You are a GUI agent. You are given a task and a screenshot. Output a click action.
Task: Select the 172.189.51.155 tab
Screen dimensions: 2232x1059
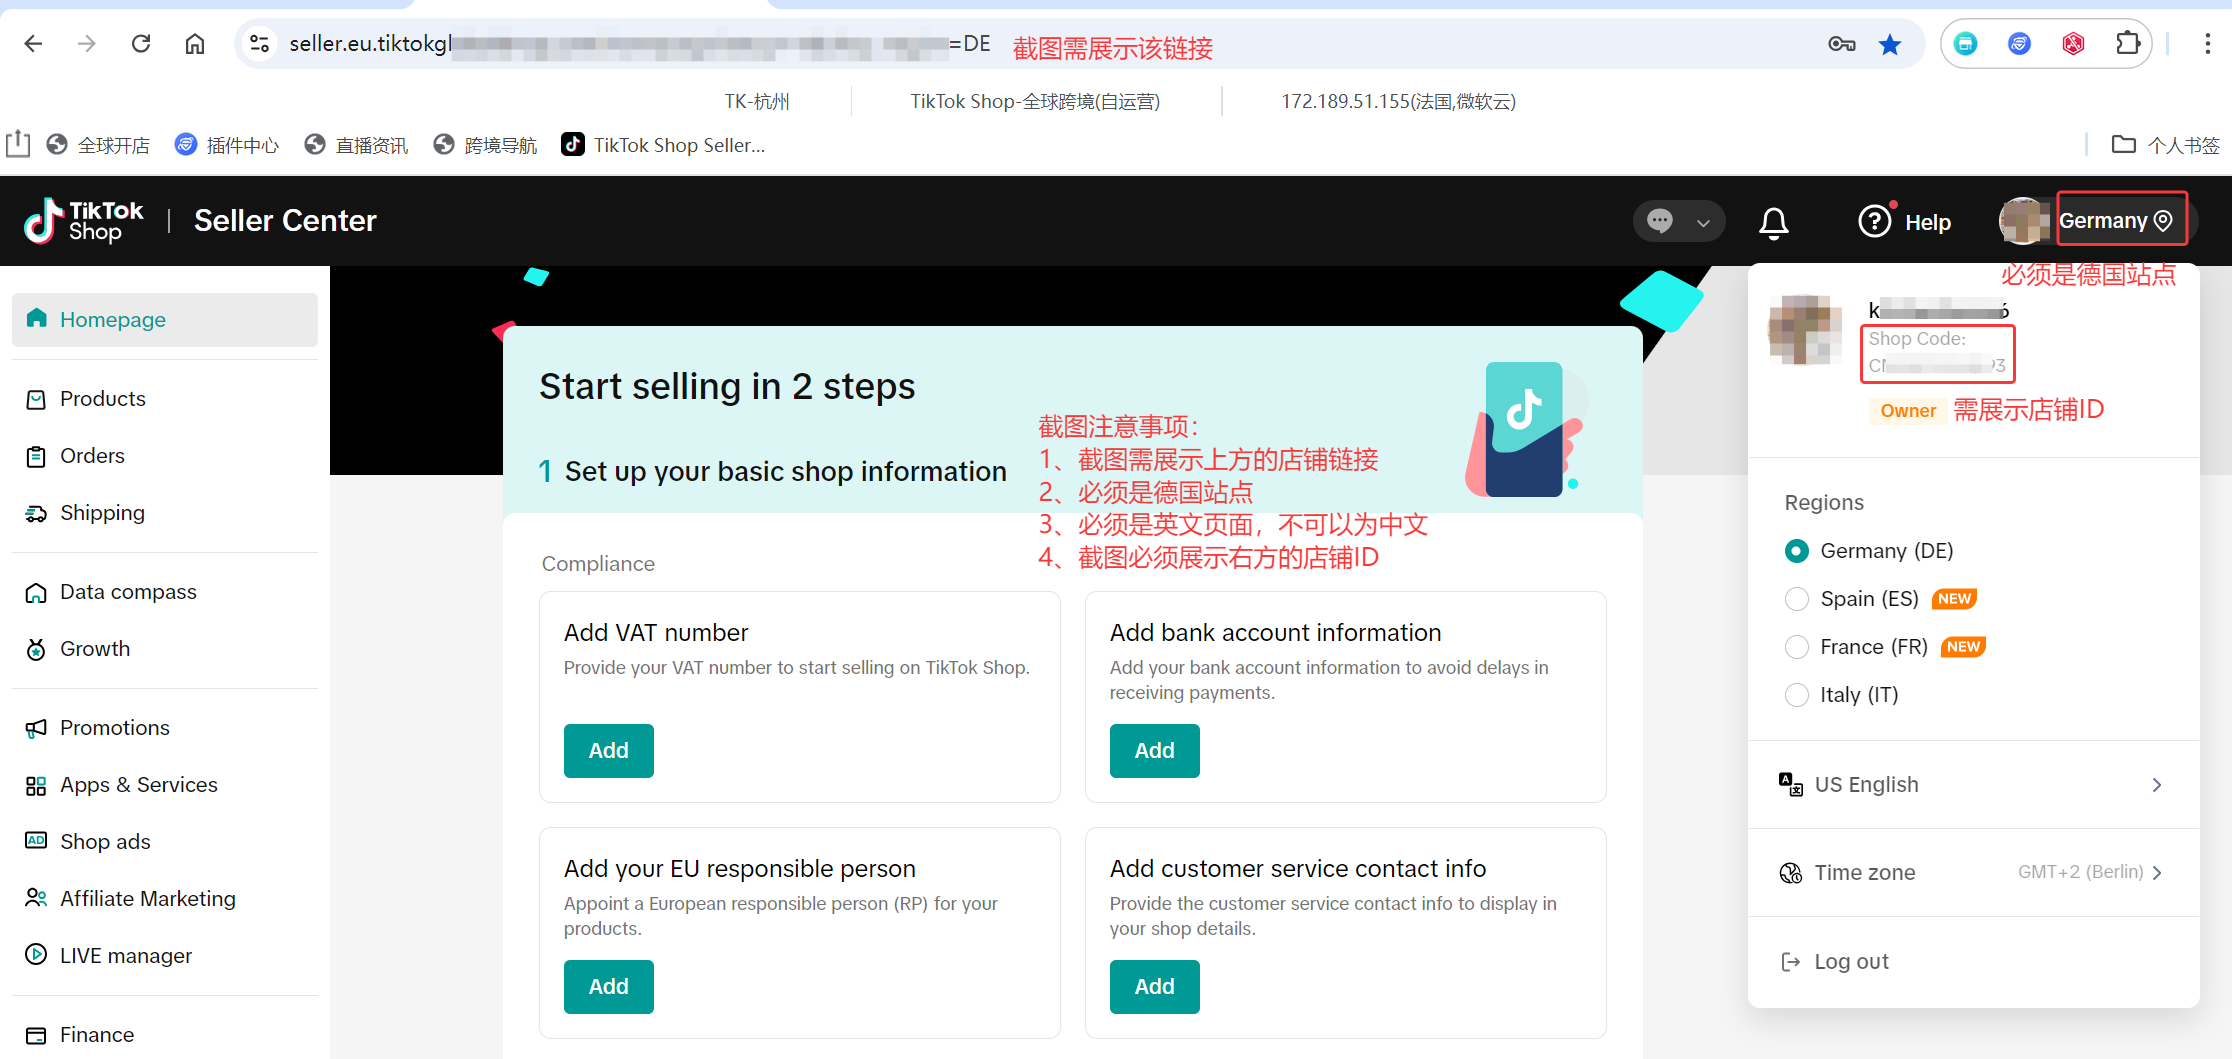[1398, 101]
